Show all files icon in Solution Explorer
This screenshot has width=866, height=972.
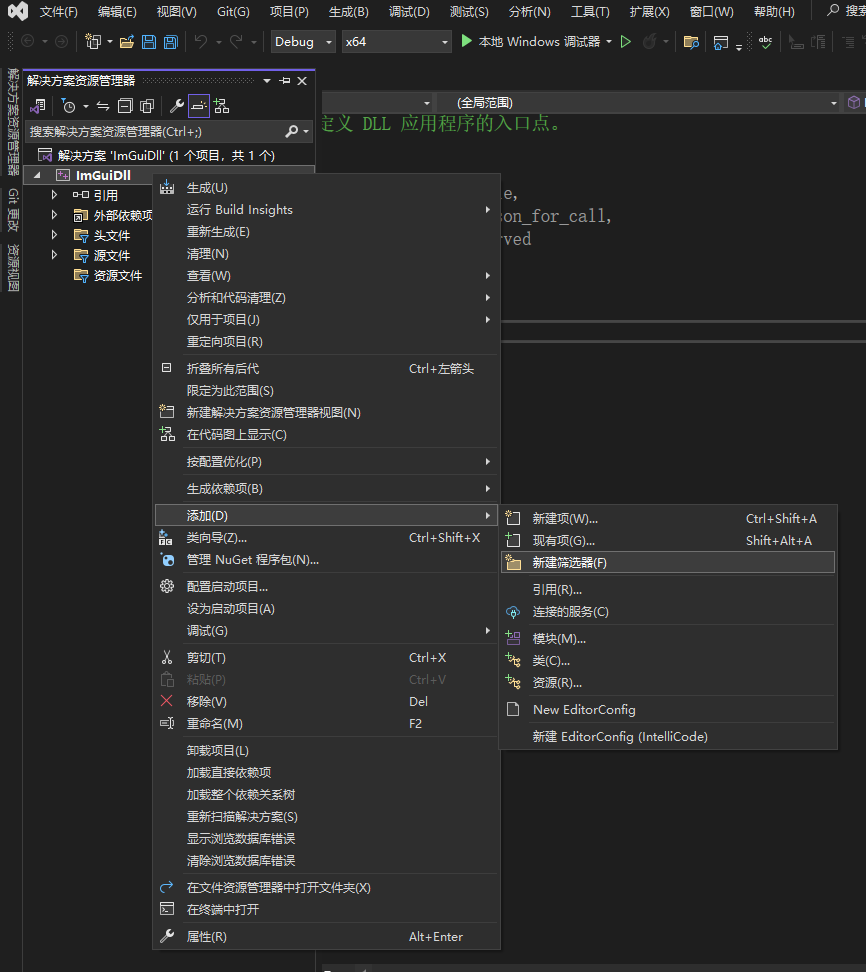147,106
